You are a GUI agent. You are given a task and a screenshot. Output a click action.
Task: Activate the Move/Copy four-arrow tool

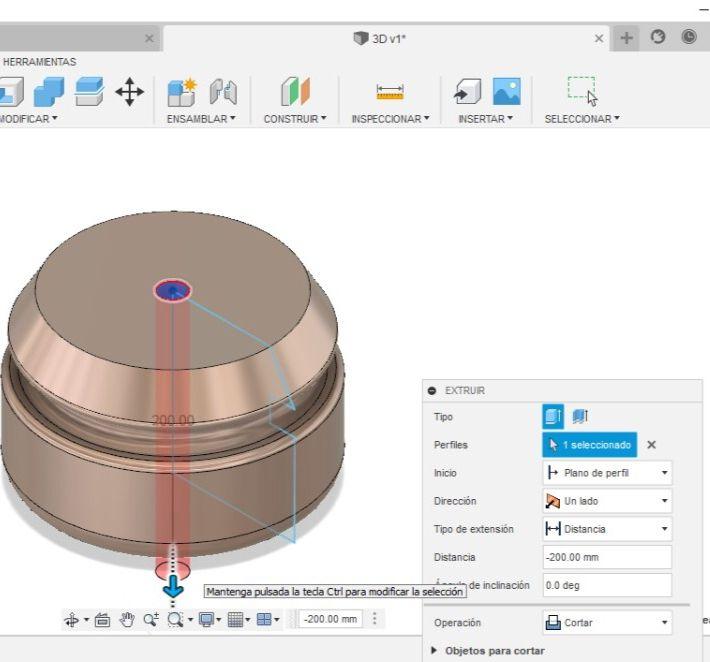pos(130,92)
